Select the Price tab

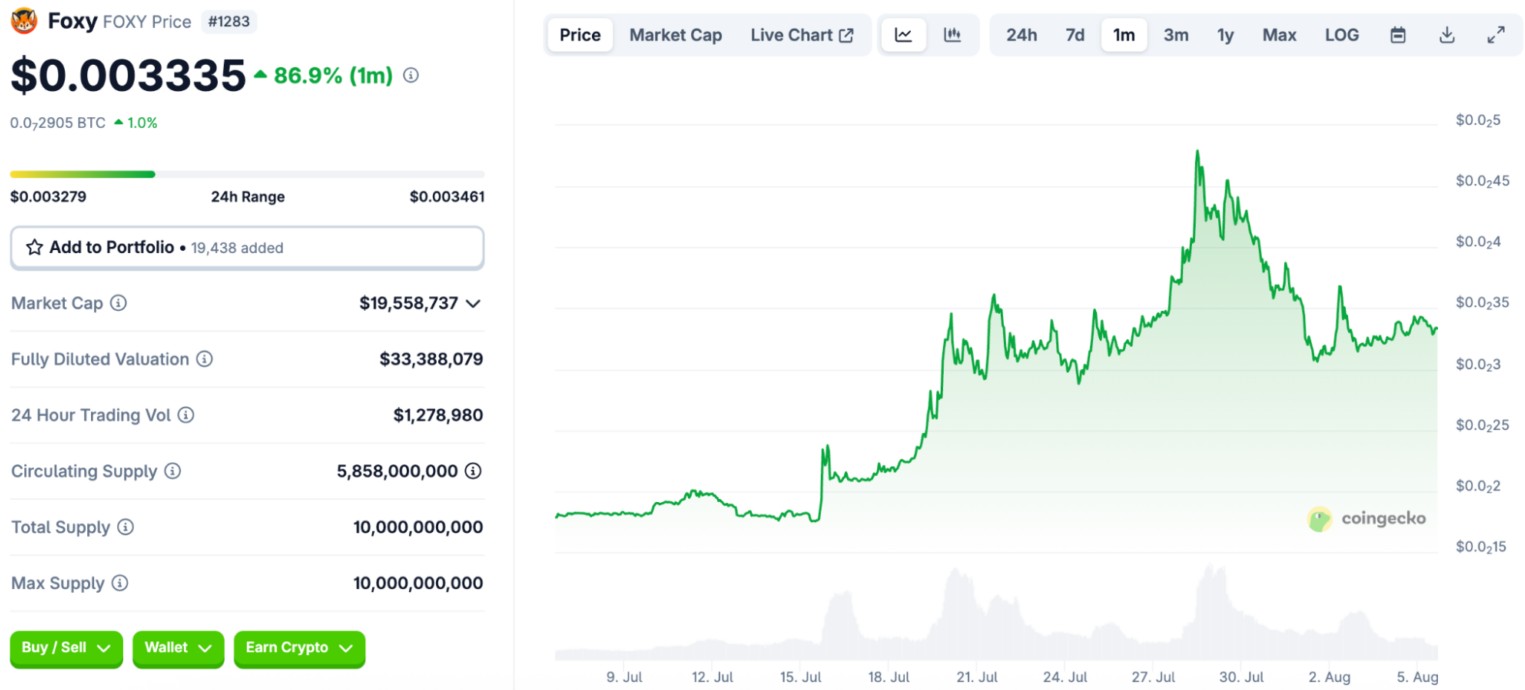[x=580, y=35]
